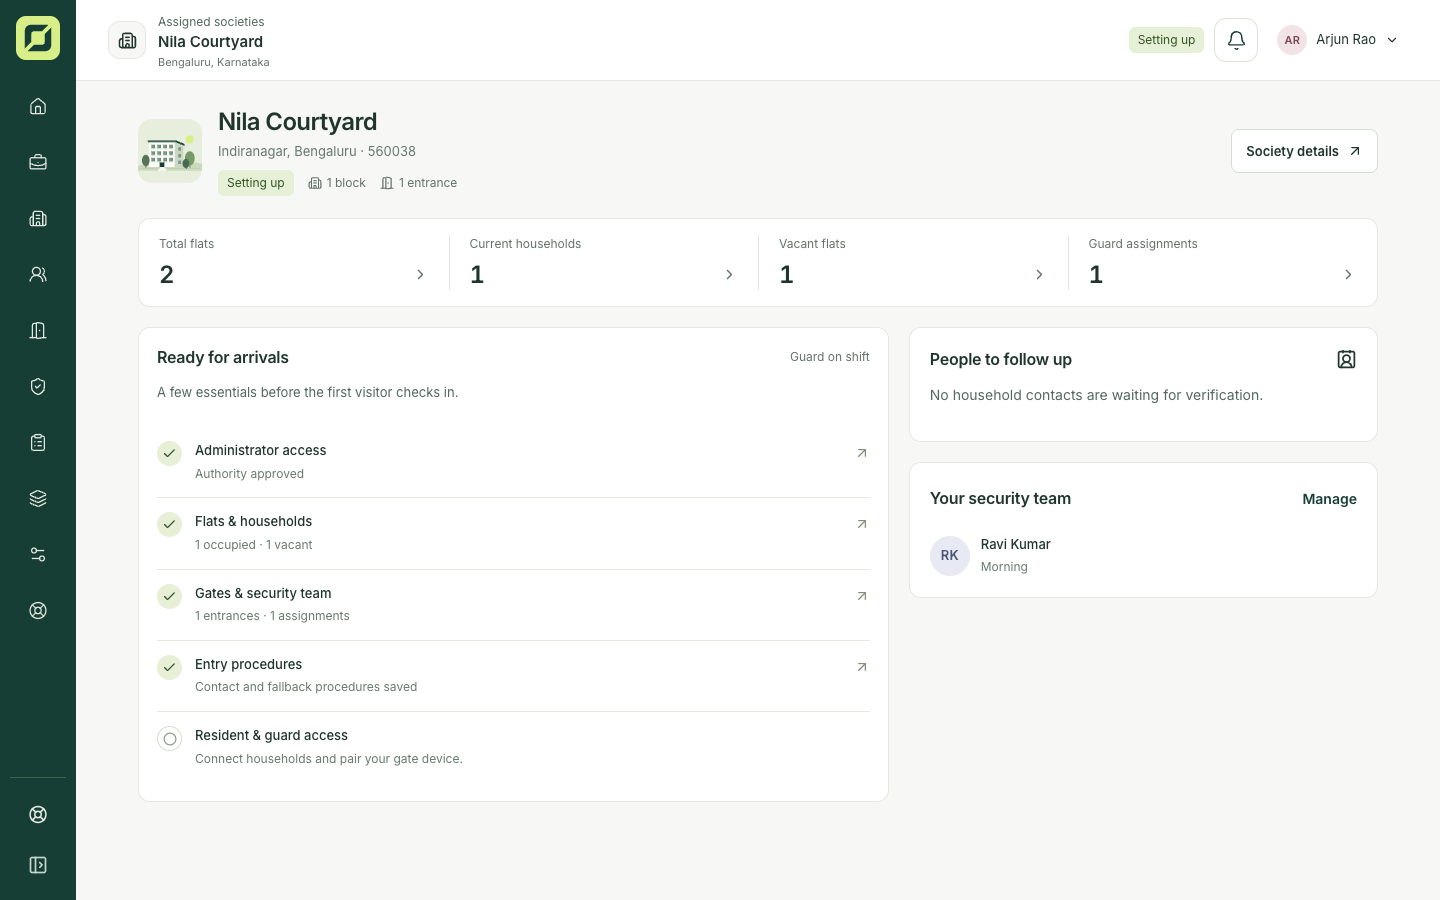Open the sliders settings icon in the sidebar
The height and width of the screenshot is (900, 1440).
[38, 554]
